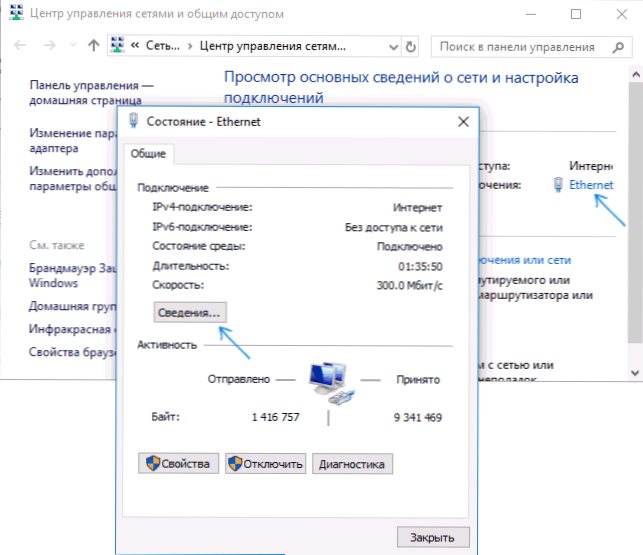Click the shield icon on Свойства button
Image resolution: width=643 pixels, height=555 pixels.
coord(153,464)
